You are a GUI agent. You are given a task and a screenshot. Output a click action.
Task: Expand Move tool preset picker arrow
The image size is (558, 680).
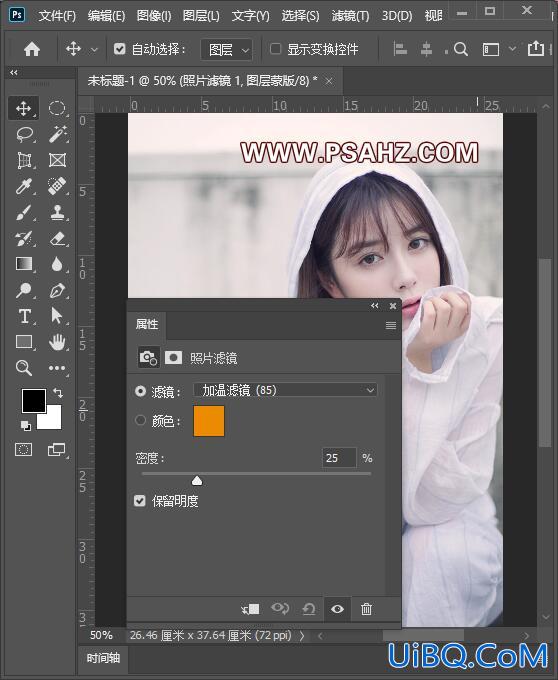tap(94, 50)
